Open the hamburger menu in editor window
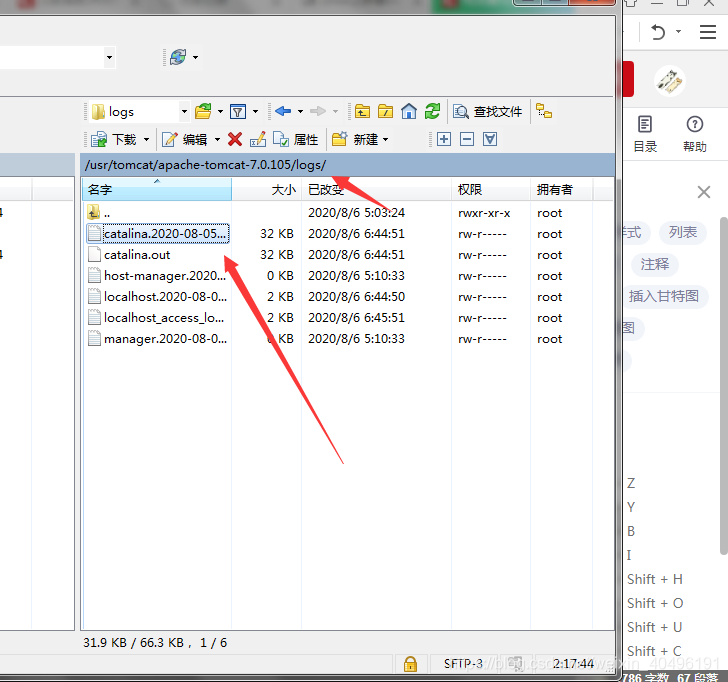This screenshot has height=682, width=728. pos(708,32)
